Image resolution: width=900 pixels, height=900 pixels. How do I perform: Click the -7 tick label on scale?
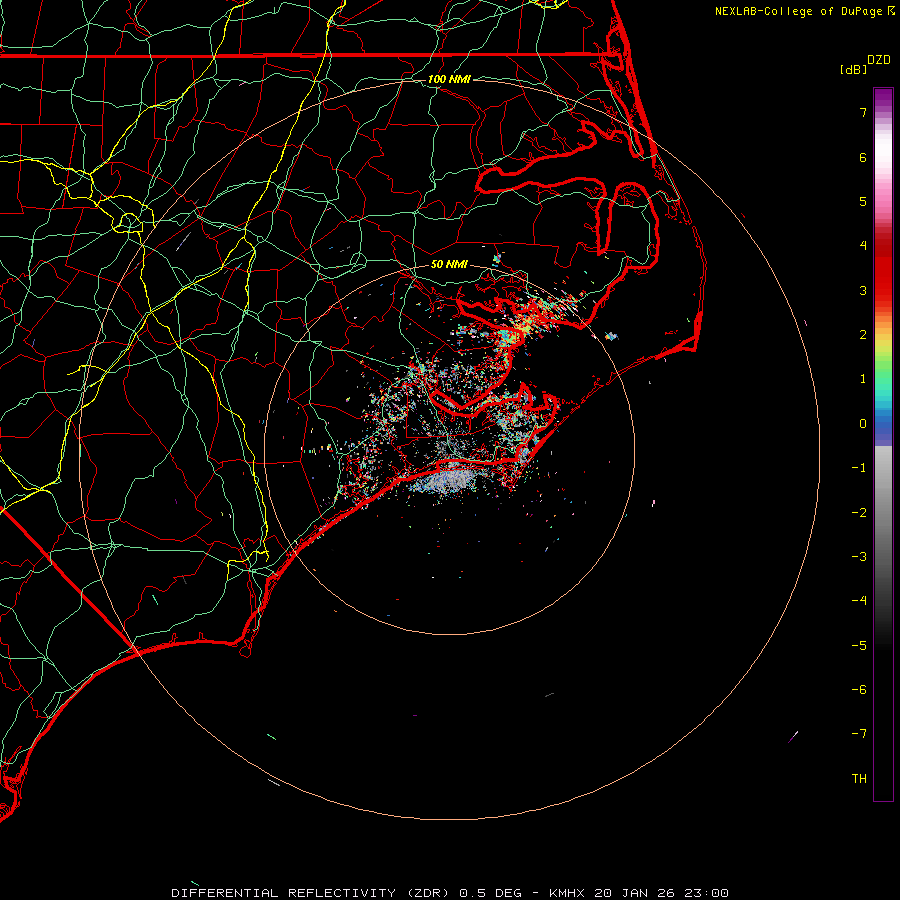[x=859, y=734]
